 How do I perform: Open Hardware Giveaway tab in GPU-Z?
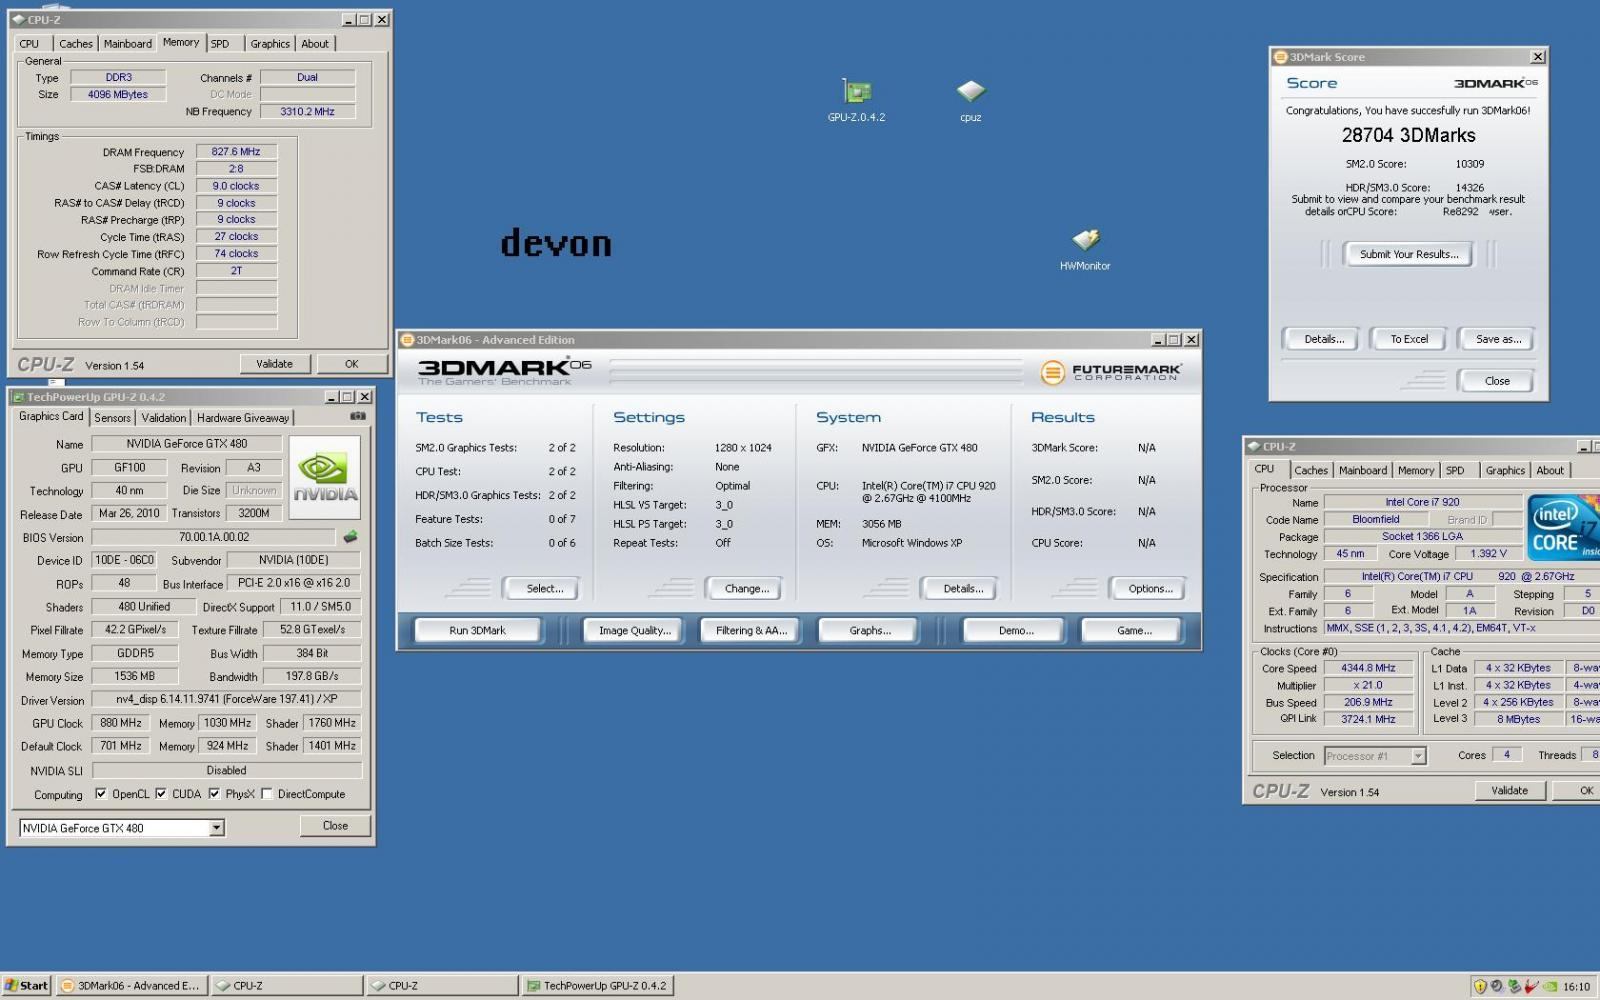point(243,418)
